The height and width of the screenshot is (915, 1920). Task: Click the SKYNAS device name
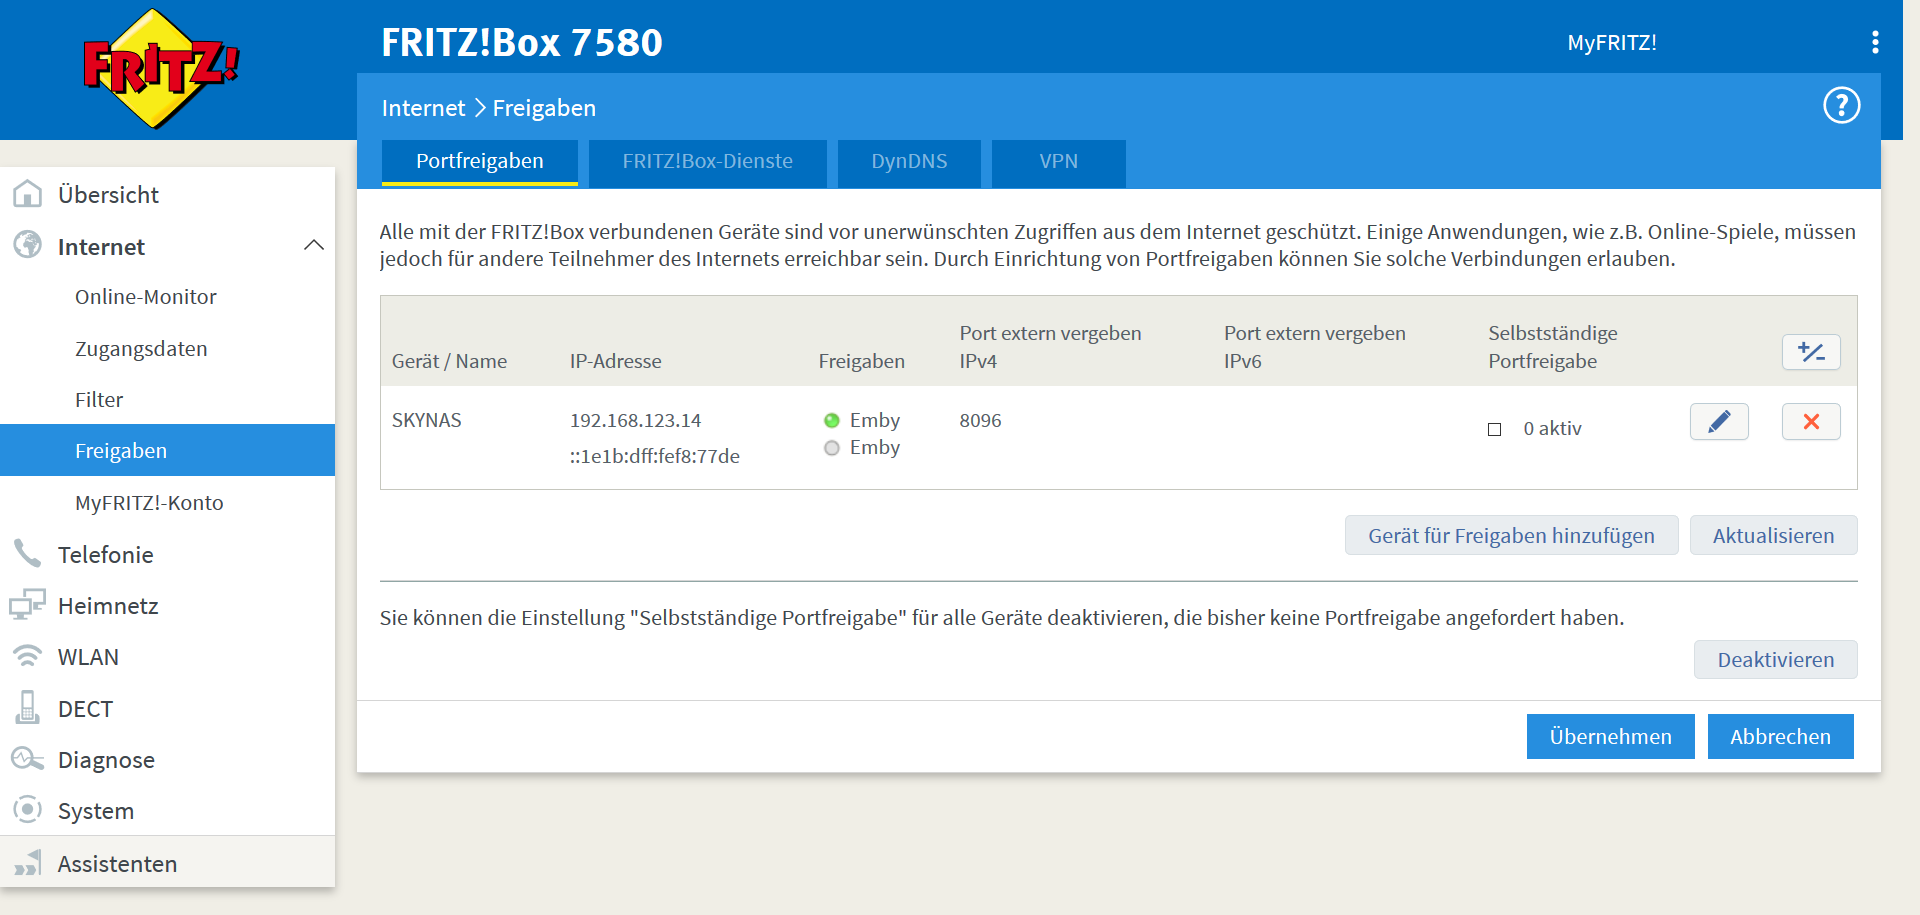pyautogui.click(x=426, y=420)
